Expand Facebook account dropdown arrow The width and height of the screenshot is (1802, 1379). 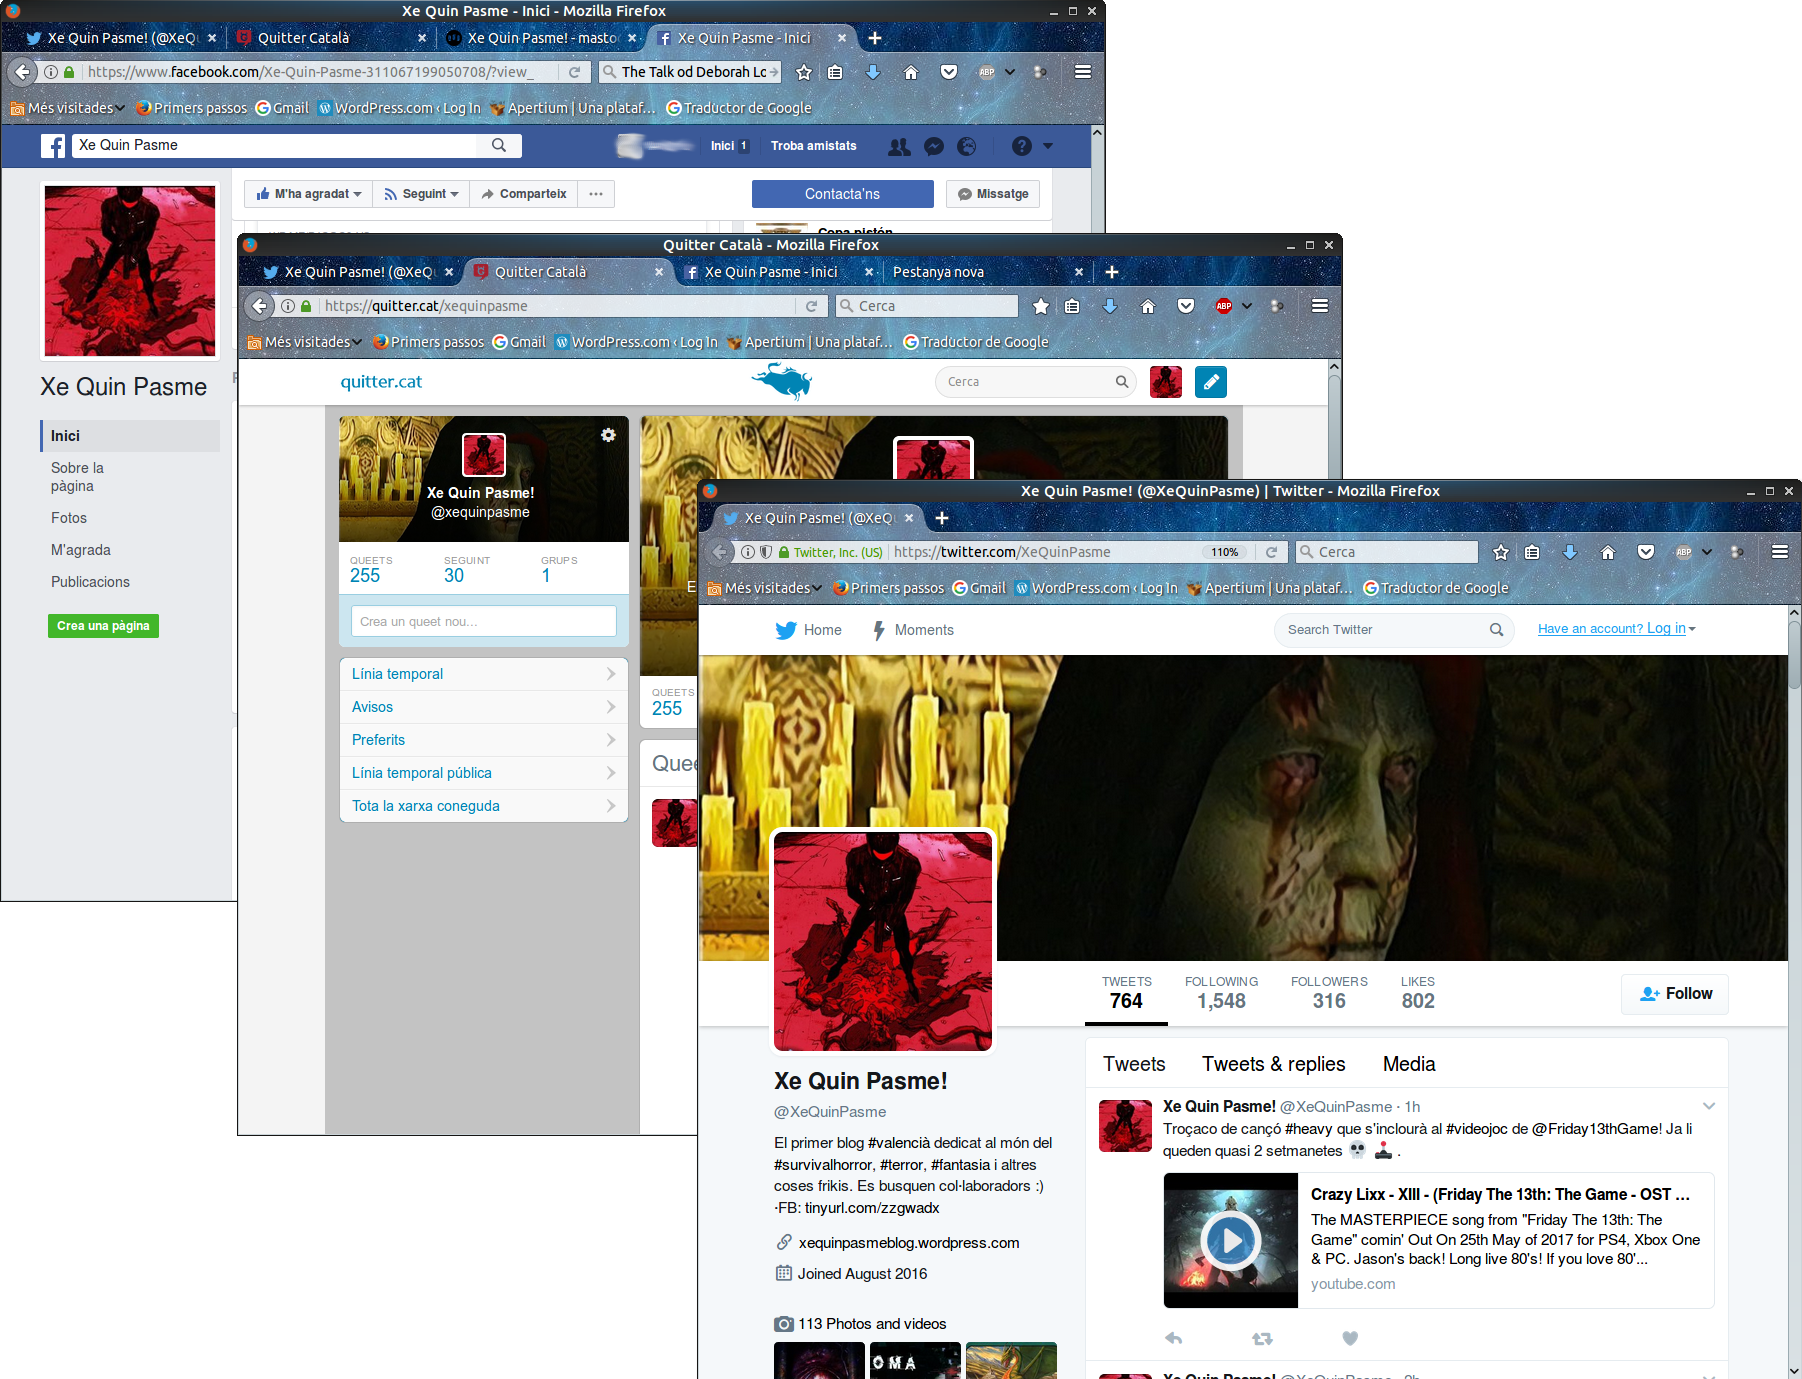[x=1048, y=146]
